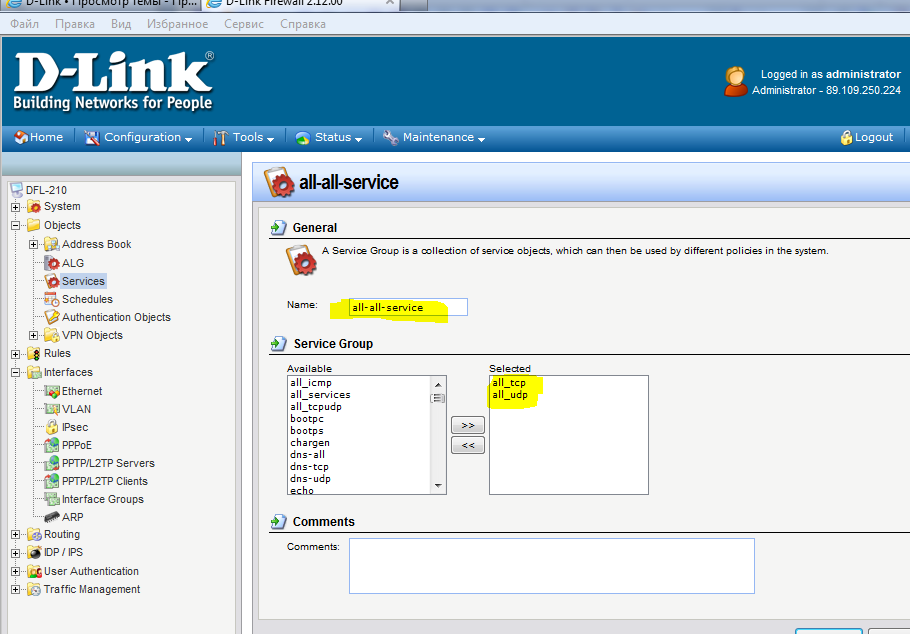This screenshot has height=634, width=910.
Task: Click the IDP / IPS bomb icon
Action: point(34,553)
